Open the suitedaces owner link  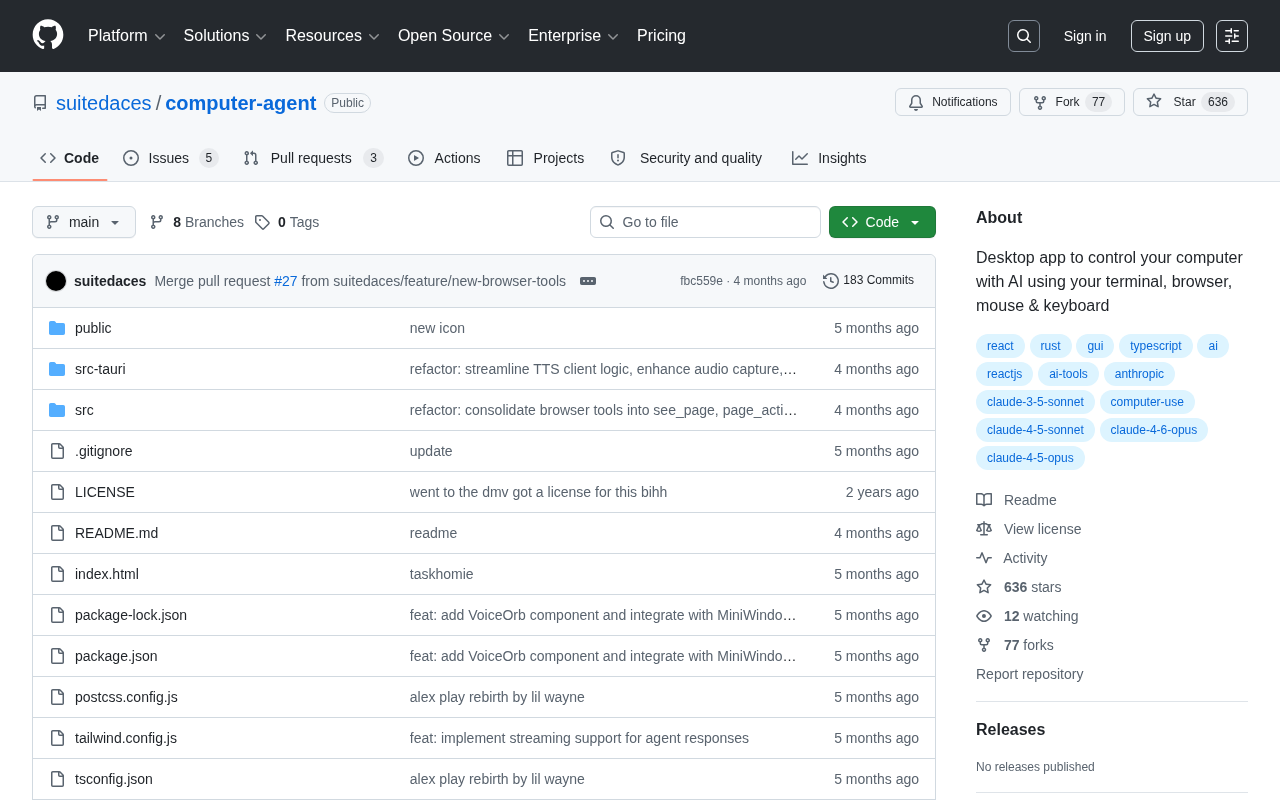coord(104,103)
